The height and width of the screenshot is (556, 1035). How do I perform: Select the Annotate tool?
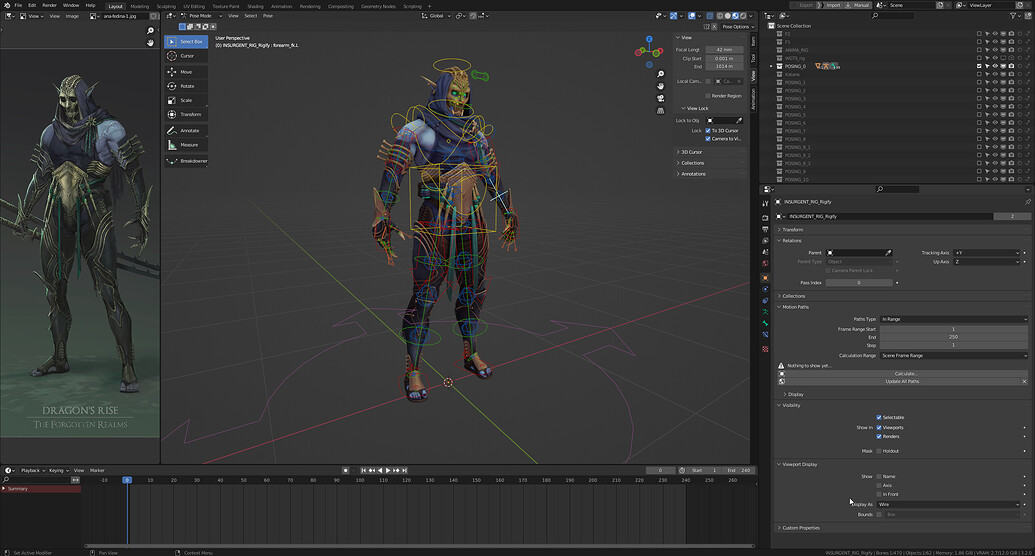186,131
